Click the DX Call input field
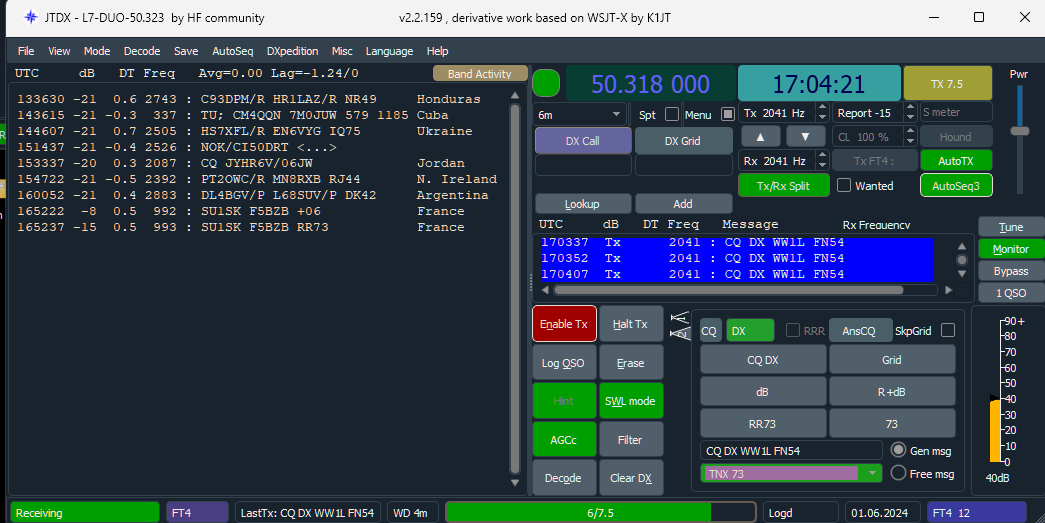This screenshot has width=1045, height=523. (582, 166)
